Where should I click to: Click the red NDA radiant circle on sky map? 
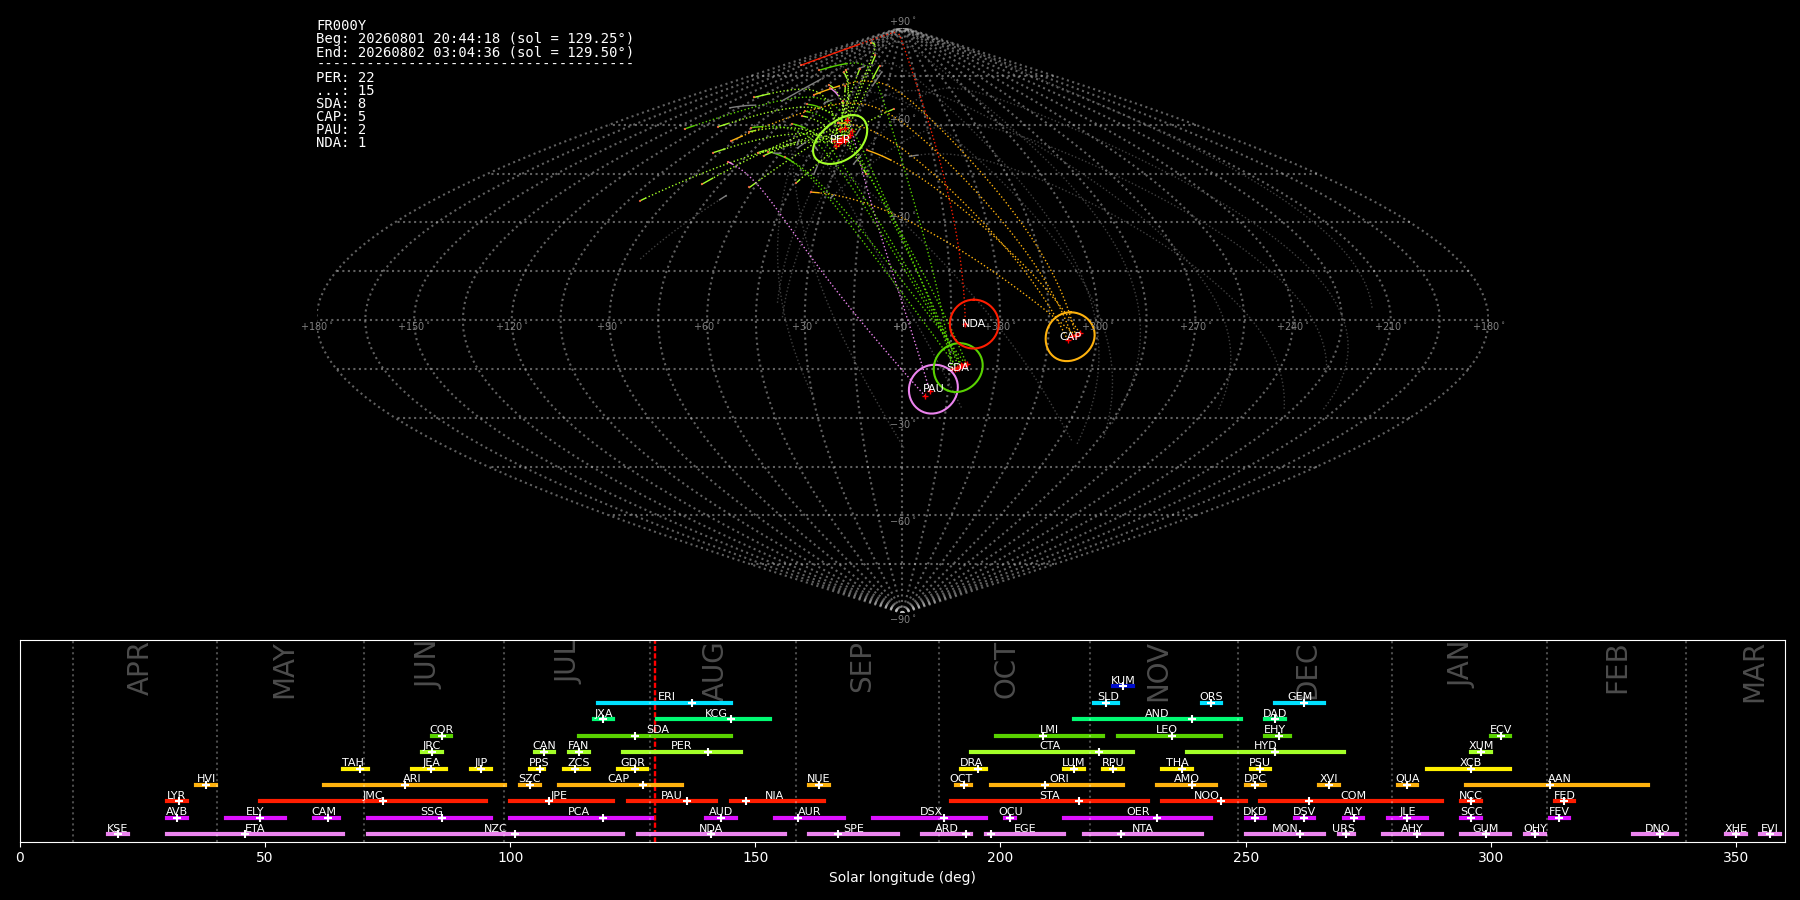(x=974, y=324)
